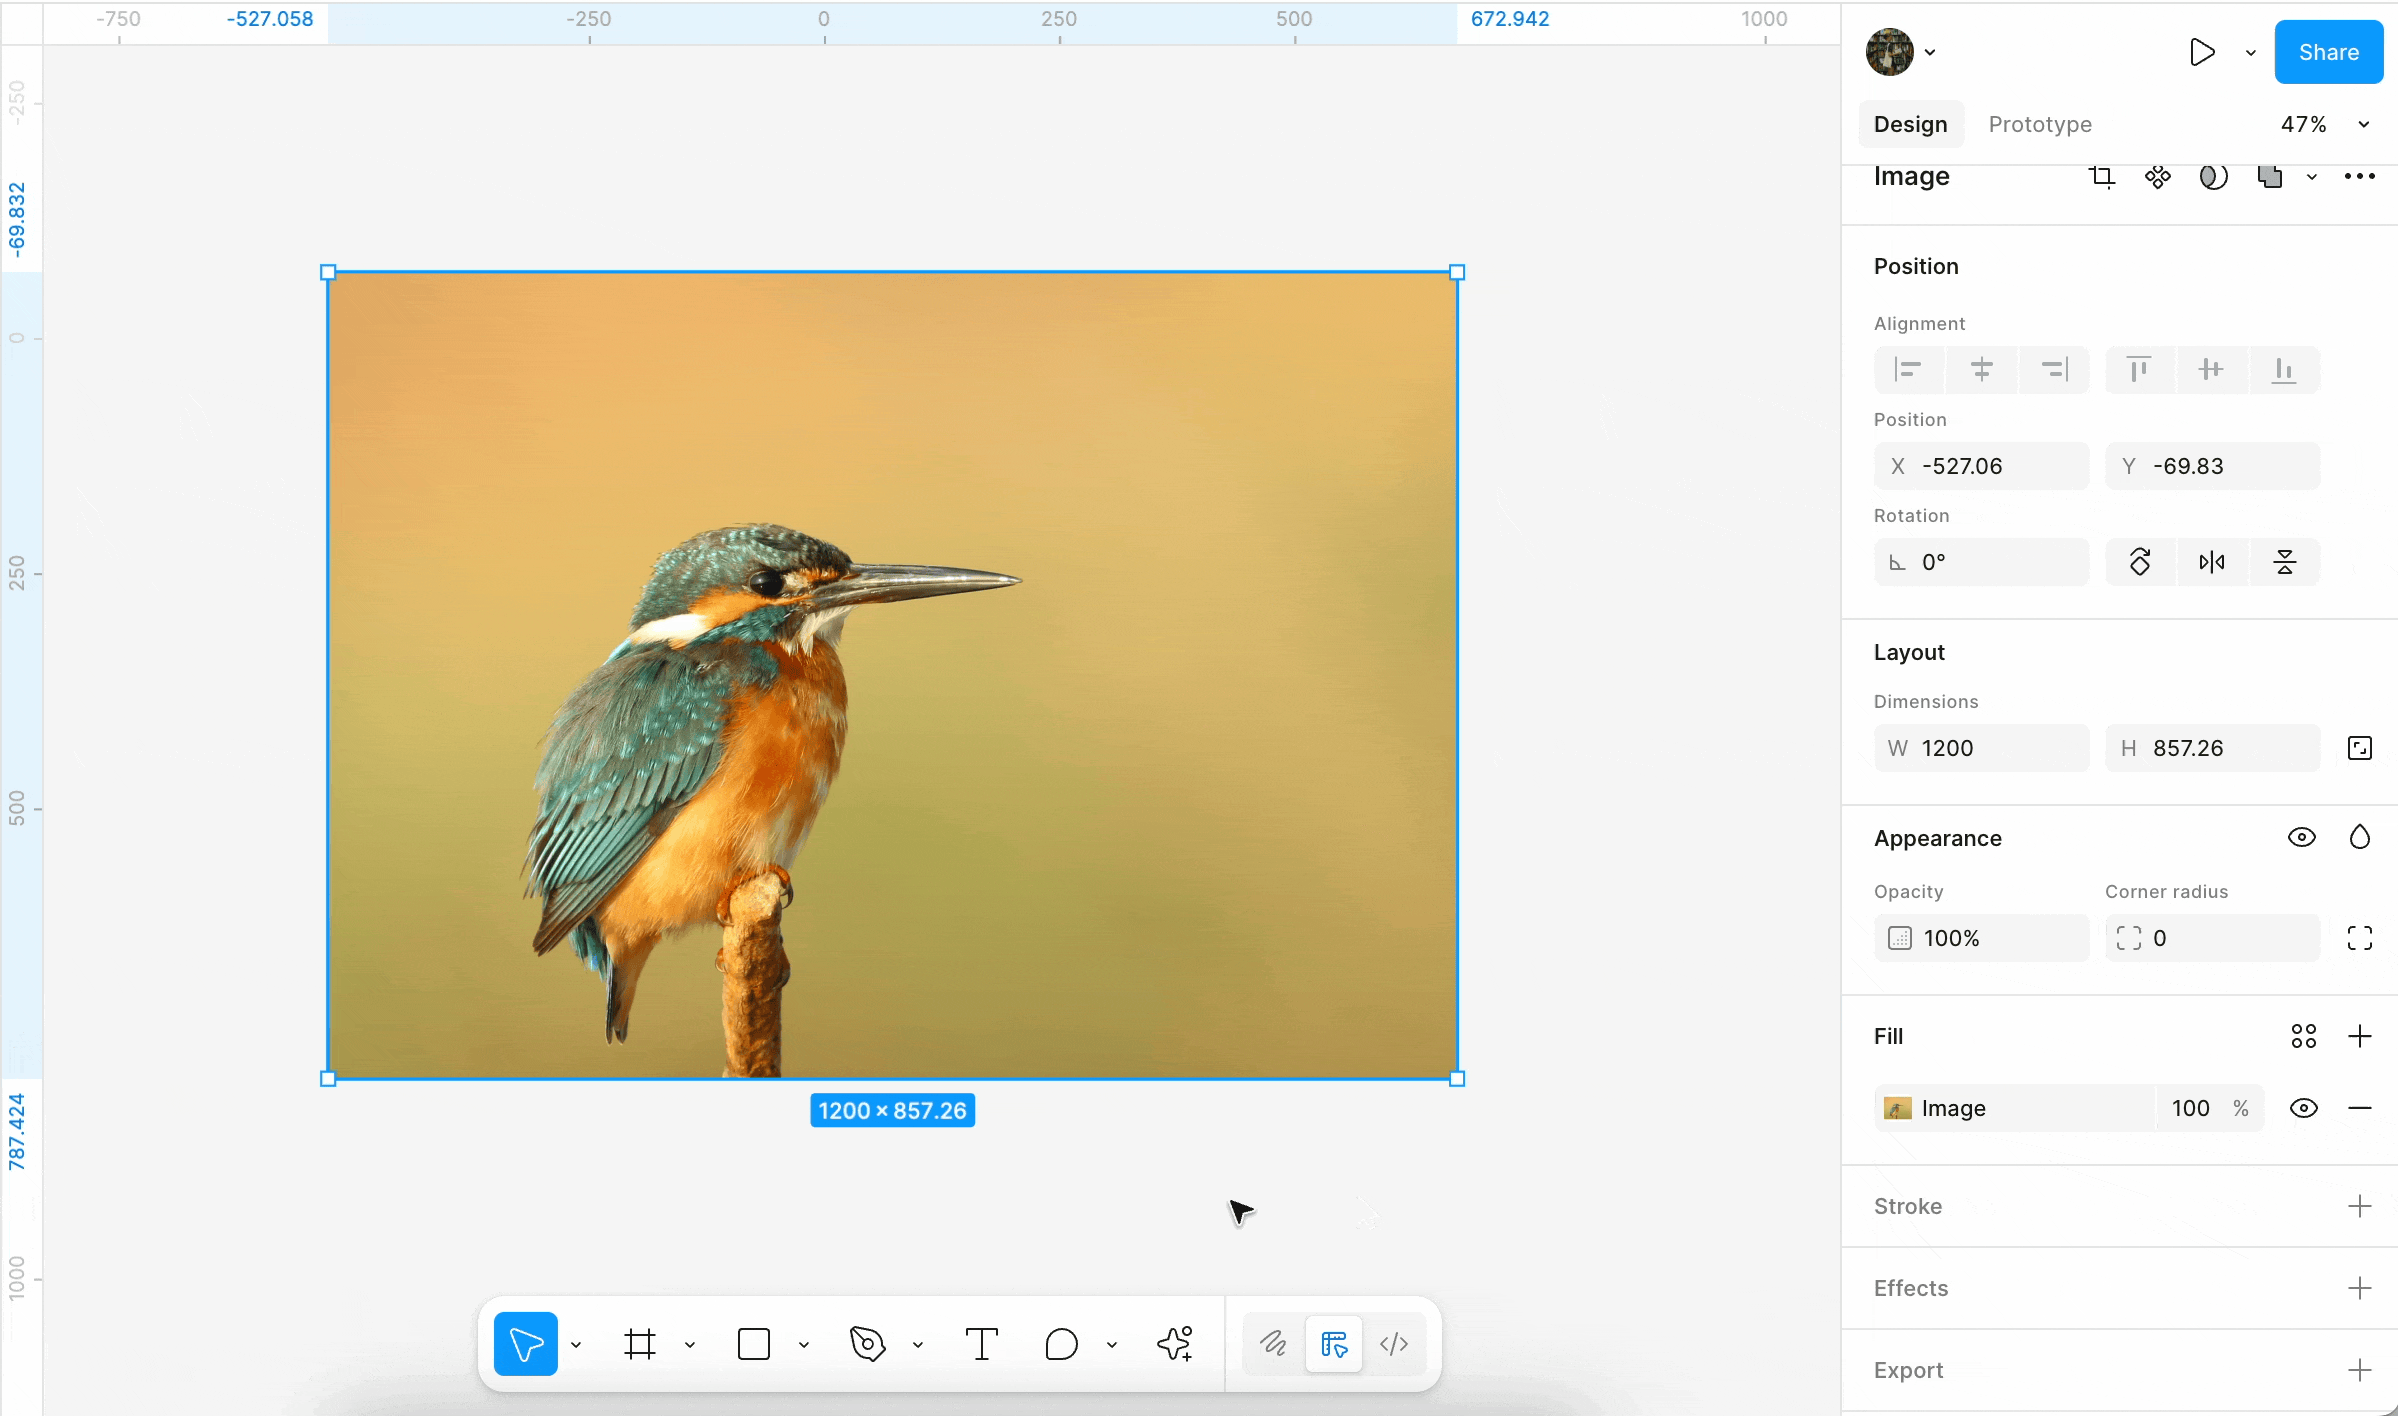Open the boolean operations dropdown arrow
The width and height of the screenshot is (2398, 1416).
(2312, 177)
